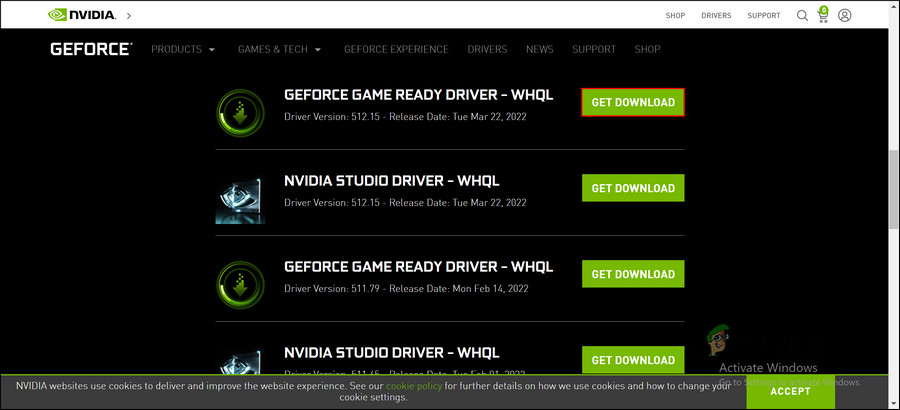The width and height of the screenshot is (900, 410).
Task: Open GEFORCE EXPERIENCE in the nav bar
Action: (396, 49)
